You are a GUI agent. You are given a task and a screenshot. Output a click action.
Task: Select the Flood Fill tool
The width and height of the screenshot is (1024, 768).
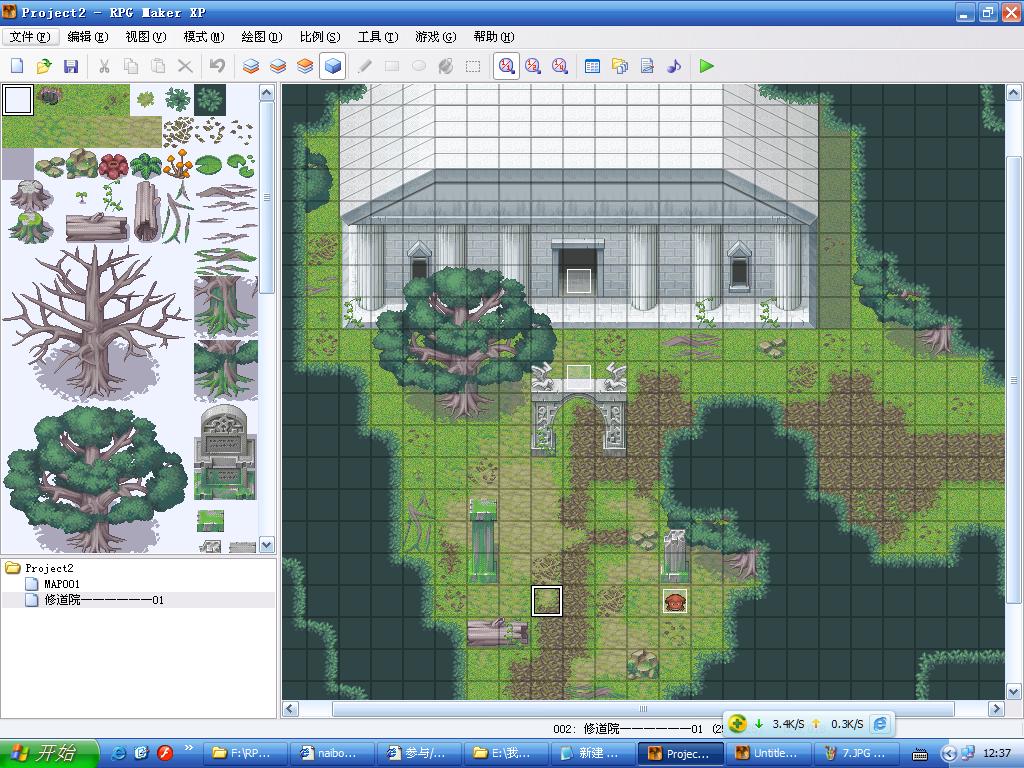point(446,66)
